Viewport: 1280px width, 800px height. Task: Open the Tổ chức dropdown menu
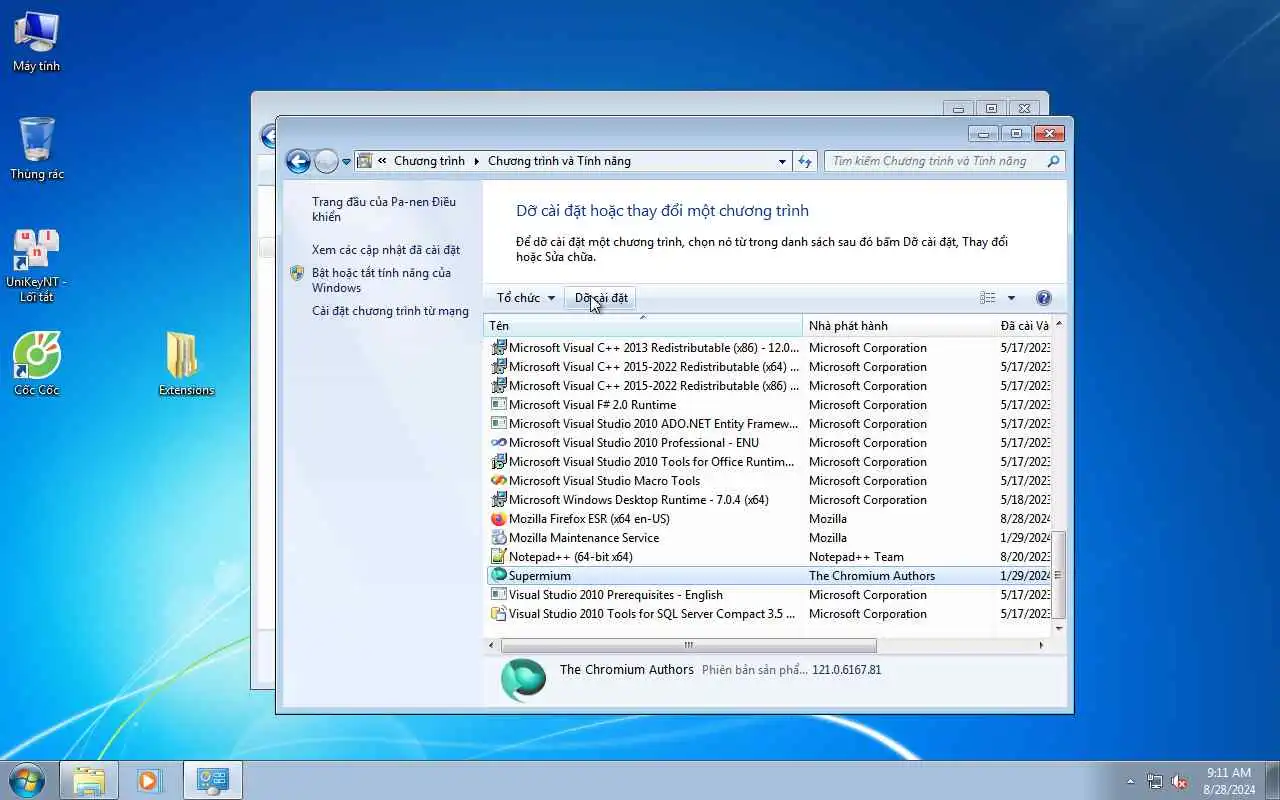point(525,298)
